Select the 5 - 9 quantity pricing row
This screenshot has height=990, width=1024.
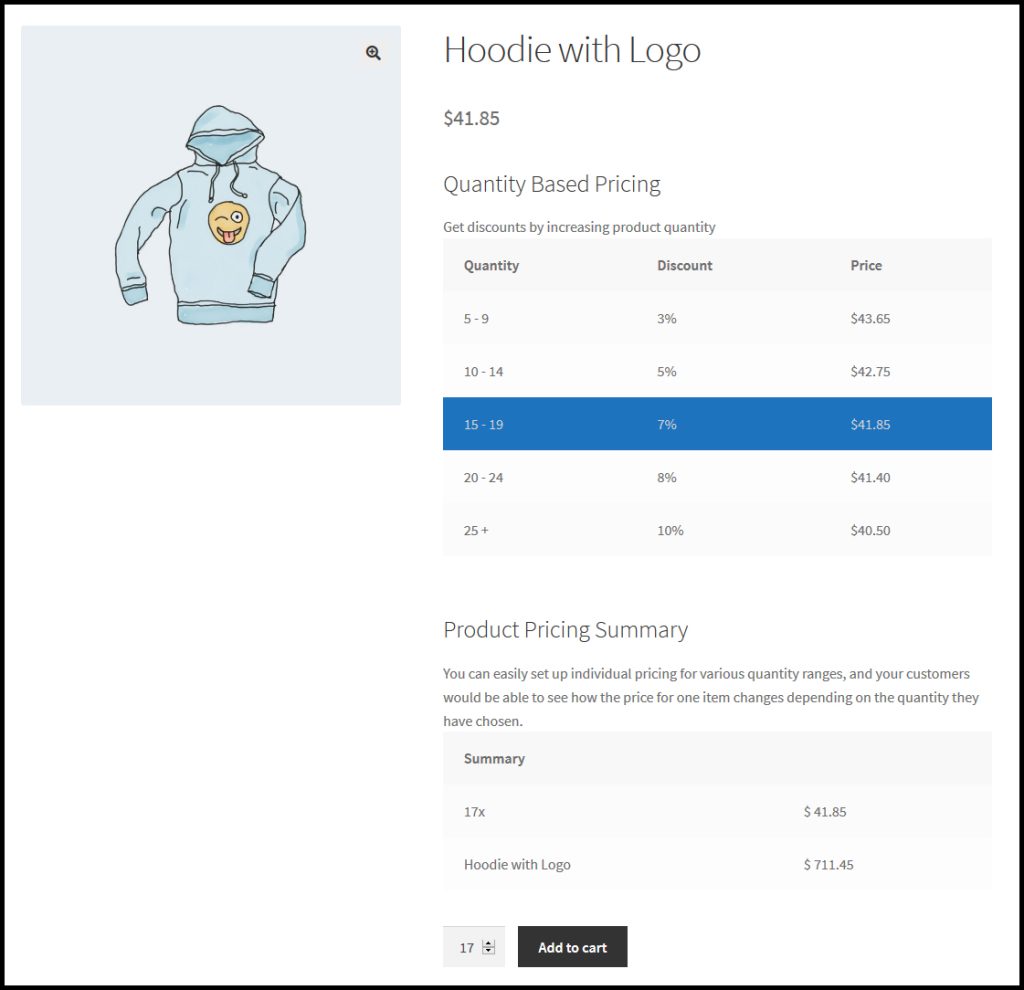[x=717, y=319]
